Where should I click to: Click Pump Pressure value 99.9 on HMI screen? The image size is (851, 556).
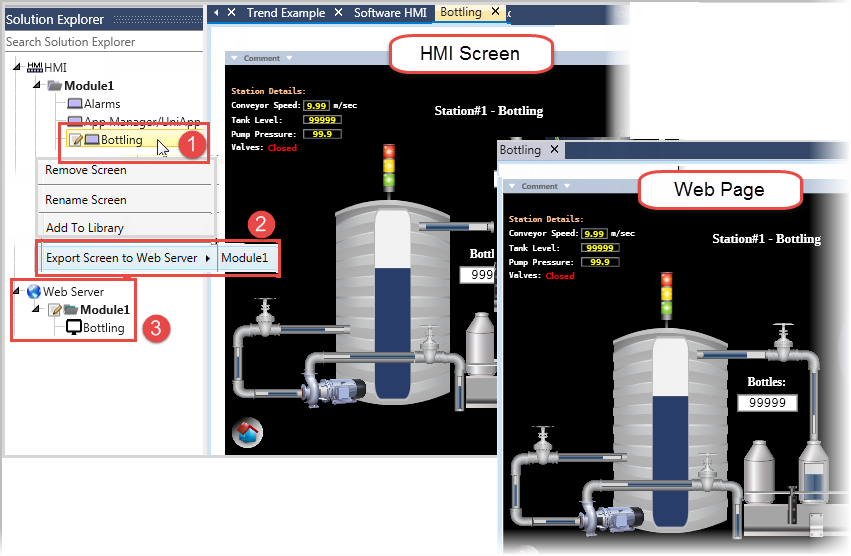coord(322,134)
